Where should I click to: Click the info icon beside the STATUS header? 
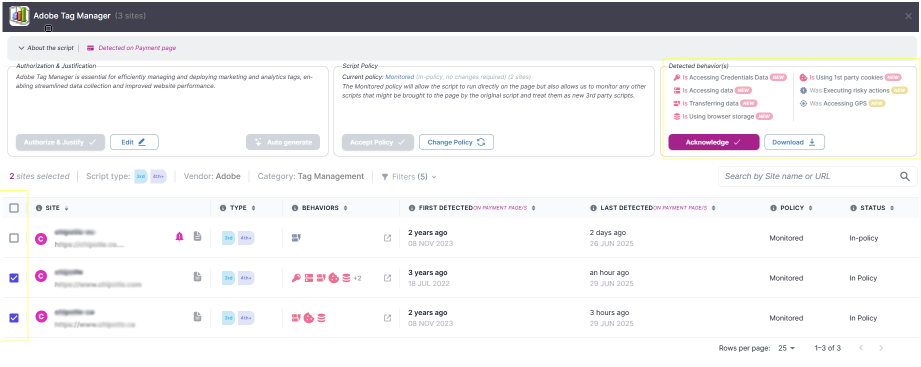[x=853, y=208]
